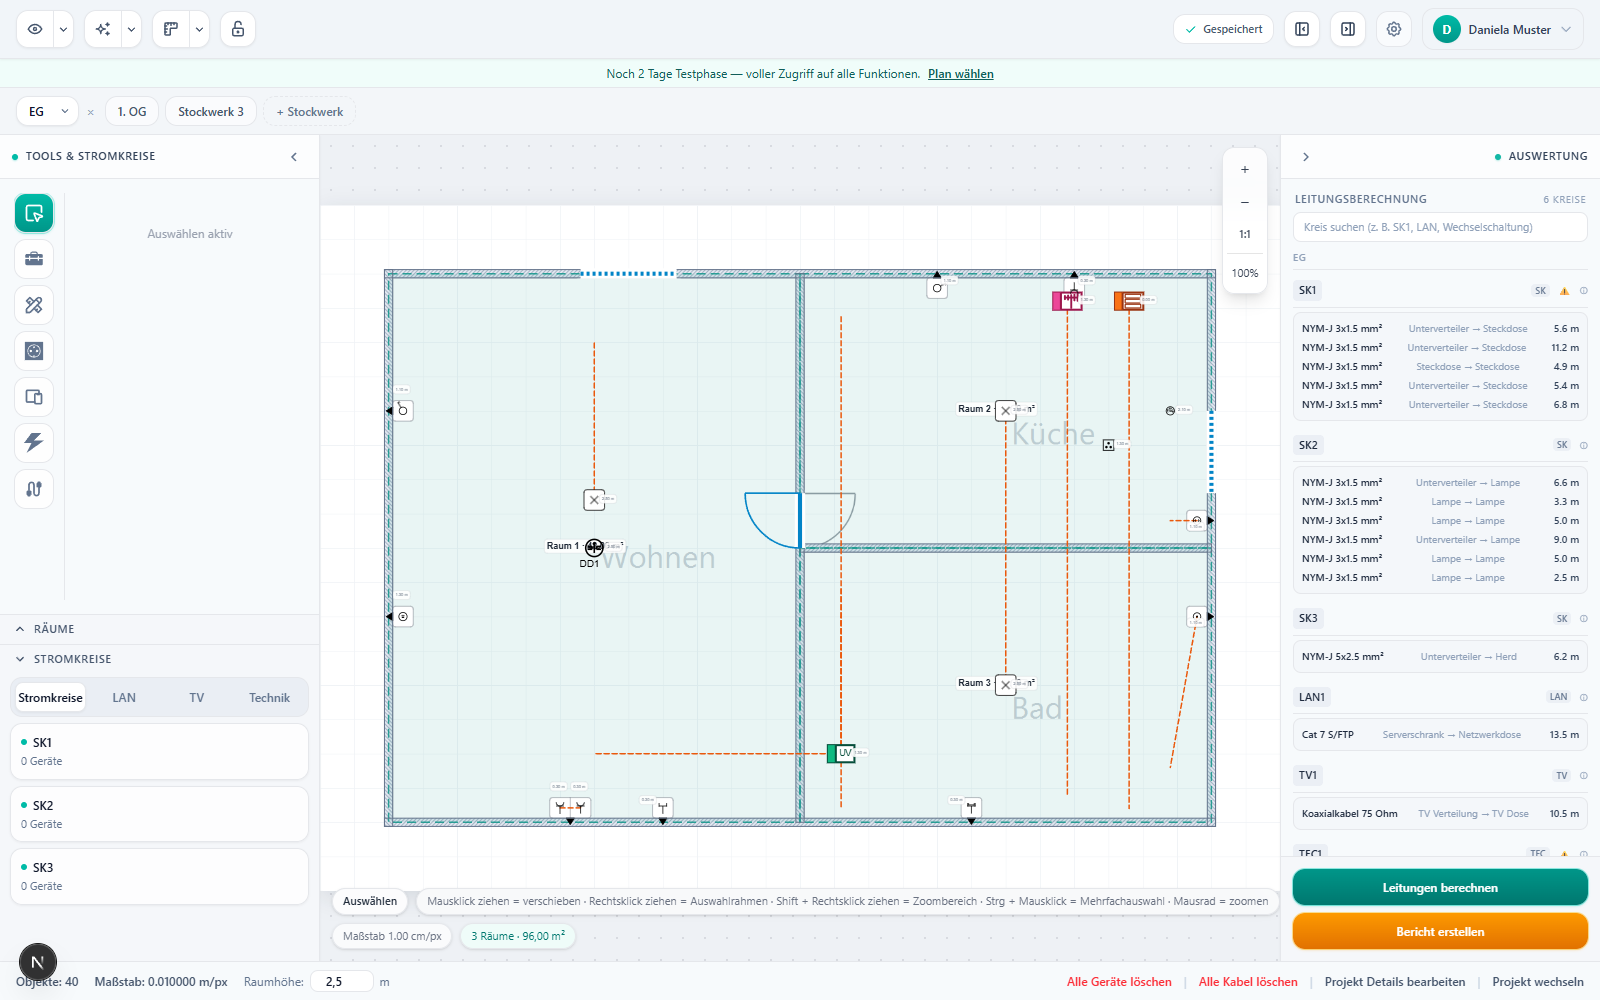This screenshot has height=1000, width=1600.
Task: Open the devices icon in left sidebar
Action: point(34,397)
